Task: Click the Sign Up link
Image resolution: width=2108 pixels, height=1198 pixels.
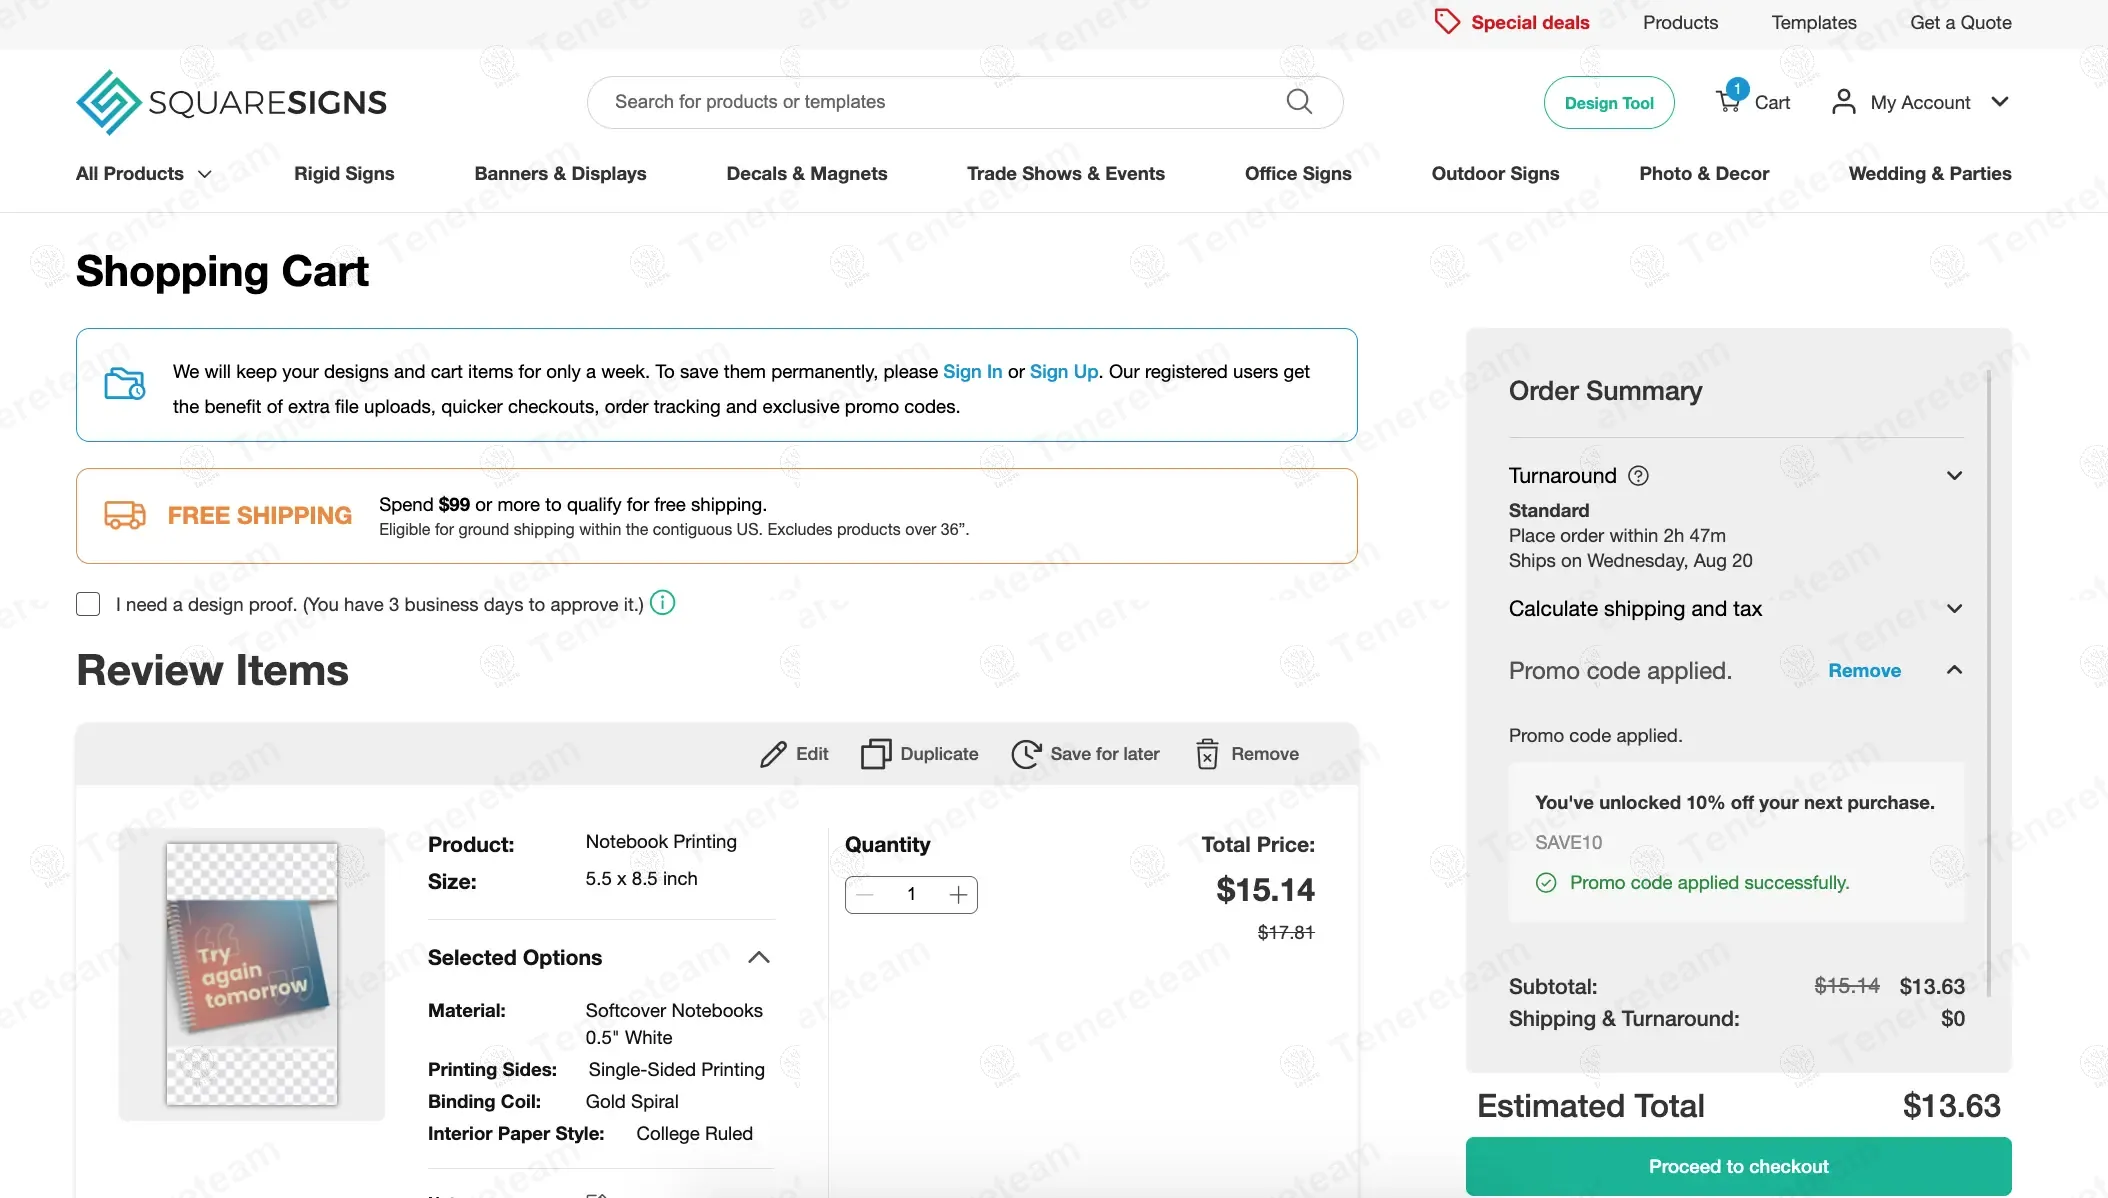Action: (1064, 372)
